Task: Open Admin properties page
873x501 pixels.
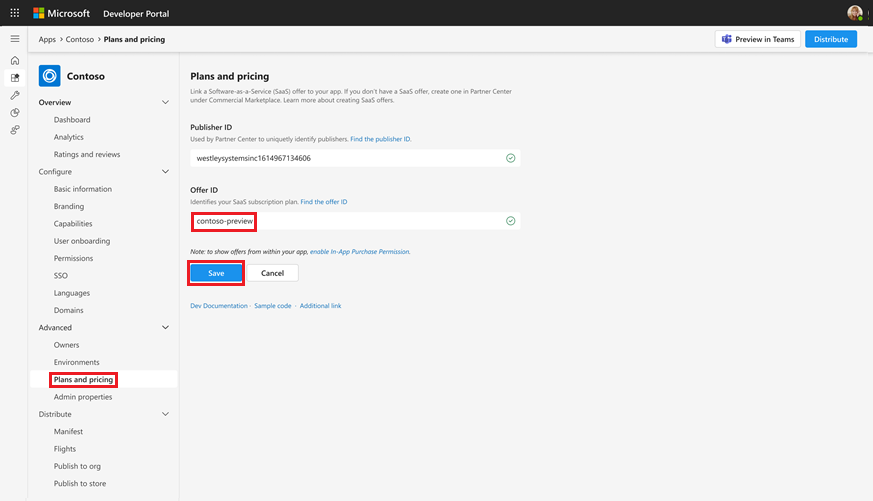Action: click(83, 397)
